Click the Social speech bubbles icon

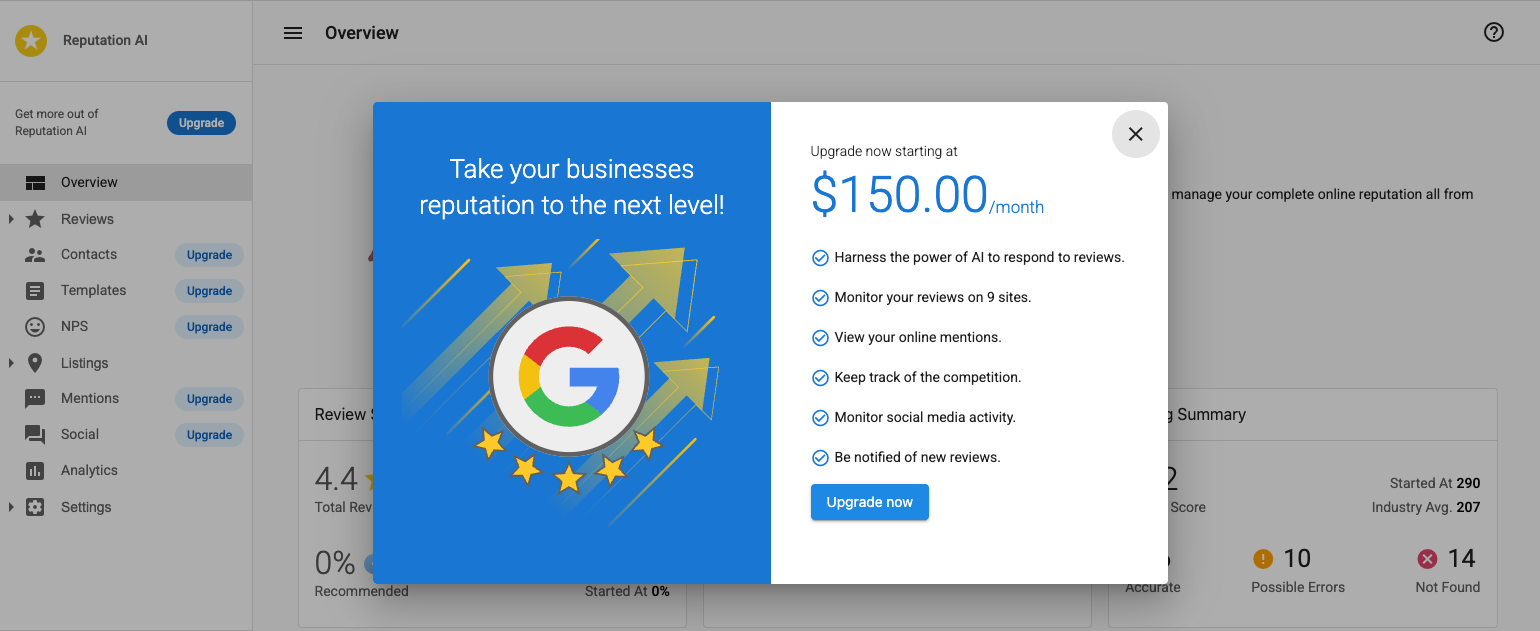35,435
